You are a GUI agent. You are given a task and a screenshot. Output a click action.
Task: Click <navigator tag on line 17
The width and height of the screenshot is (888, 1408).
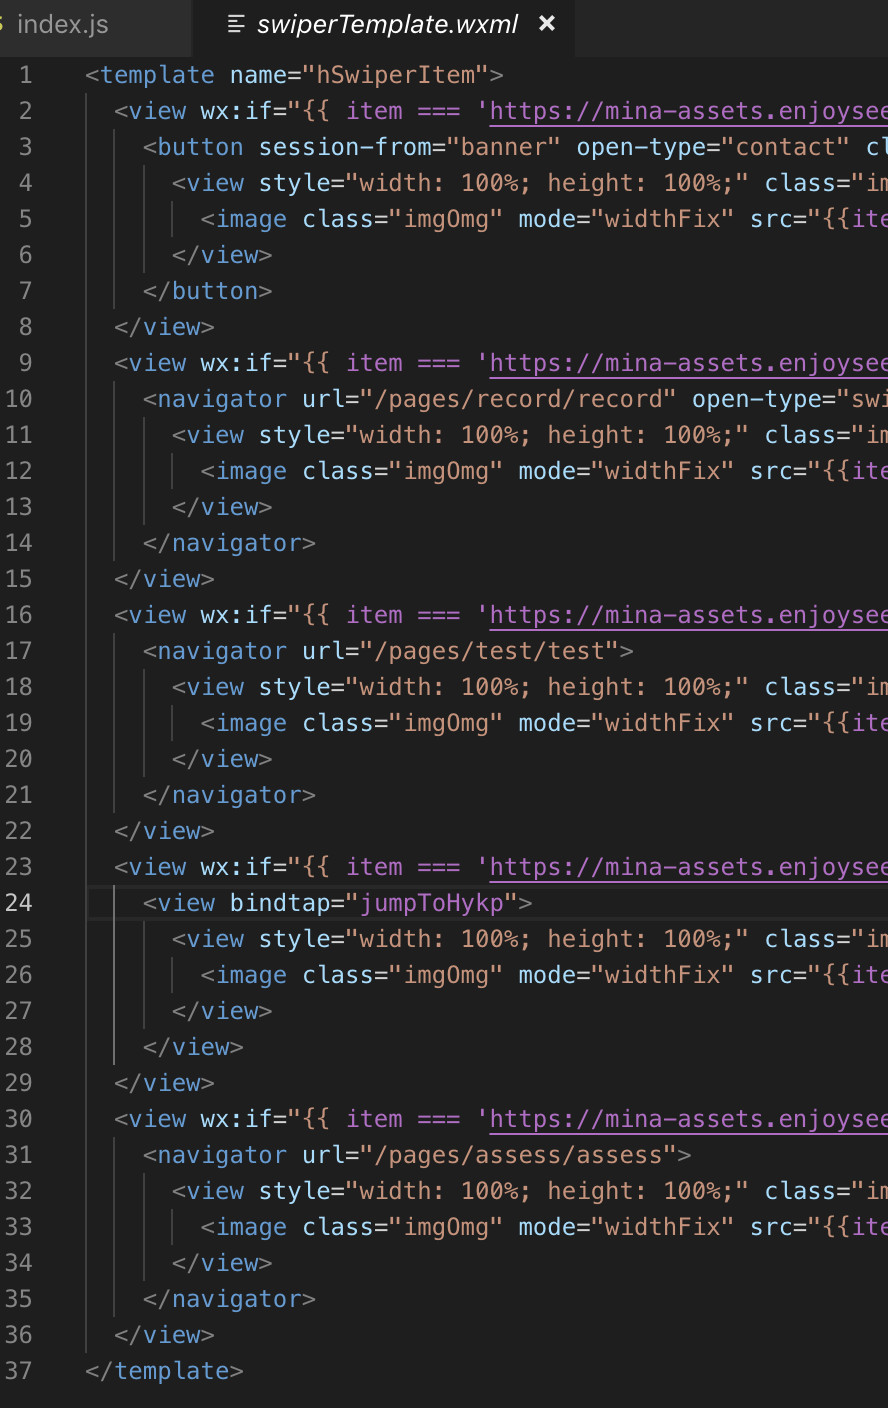pos(215,651)
